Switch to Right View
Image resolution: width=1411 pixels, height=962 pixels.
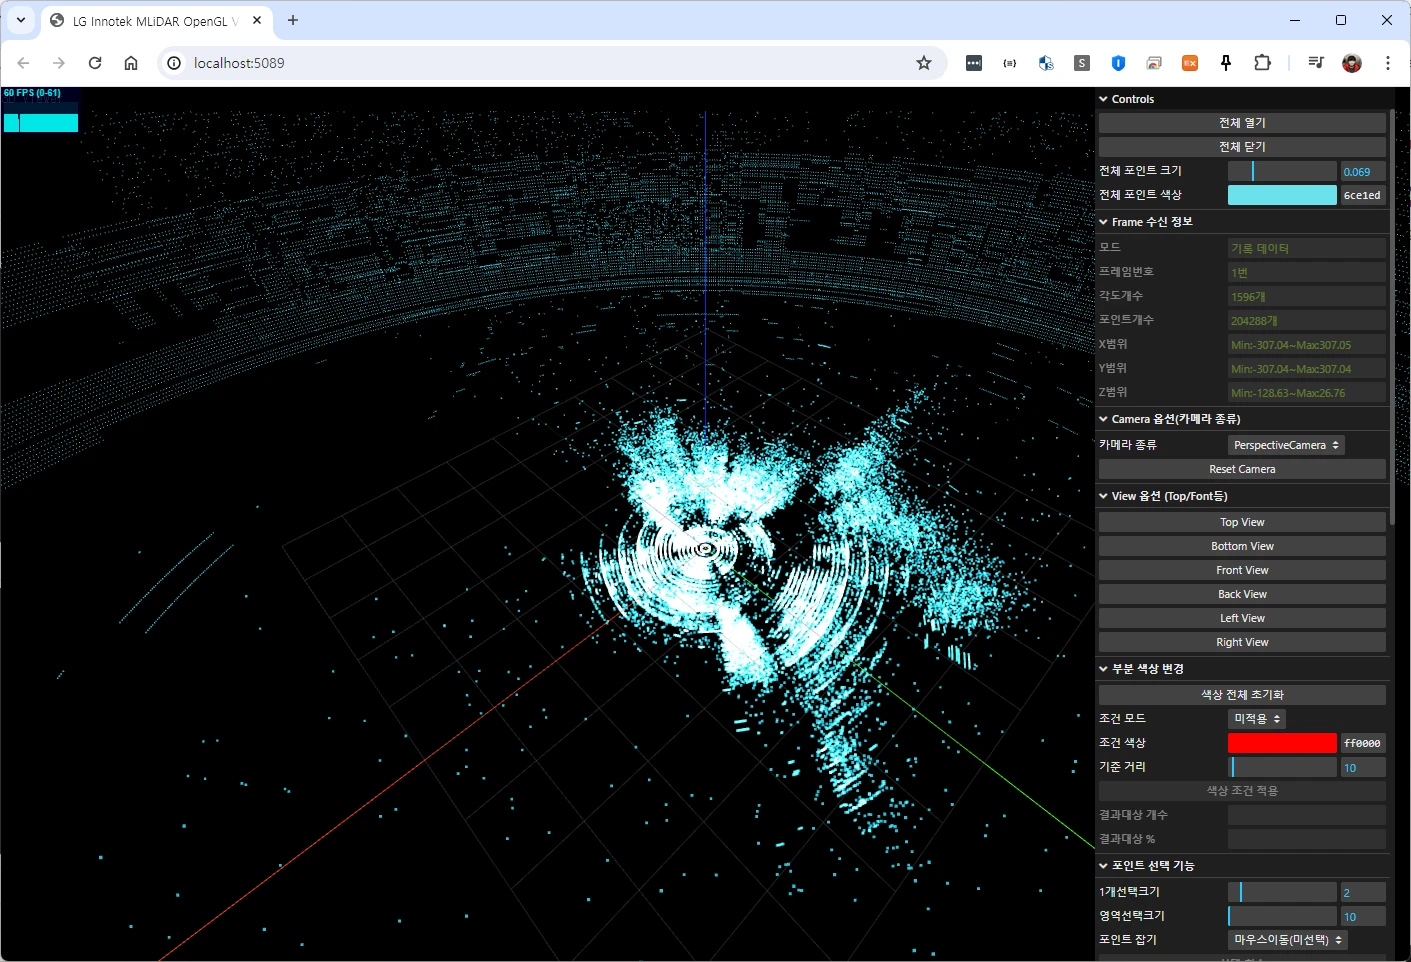(1242, 642)
